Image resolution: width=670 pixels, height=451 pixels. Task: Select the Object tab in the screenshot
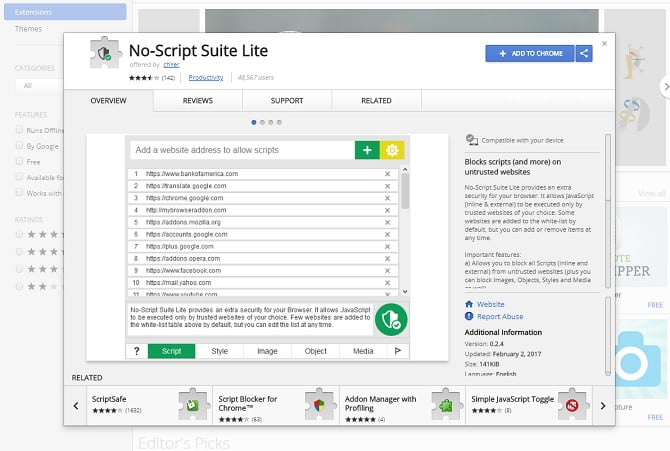click(x=316, y=351)
